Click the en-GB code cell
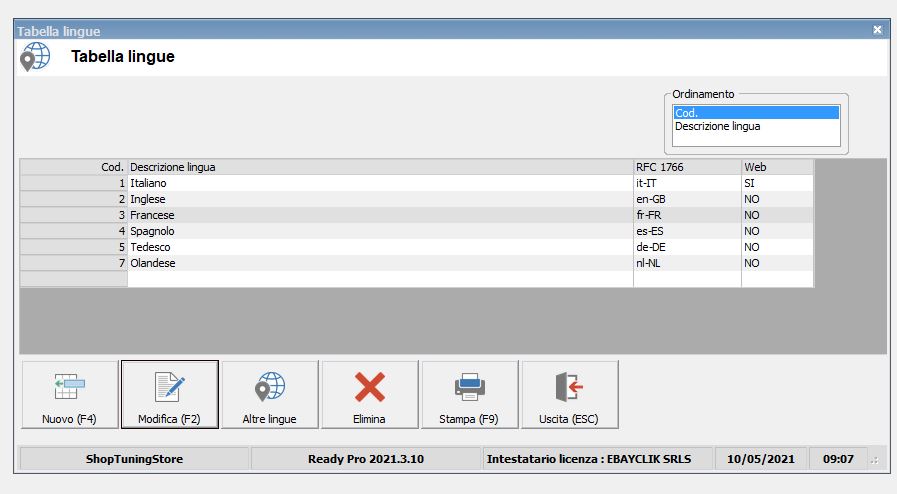 (687, 199)
